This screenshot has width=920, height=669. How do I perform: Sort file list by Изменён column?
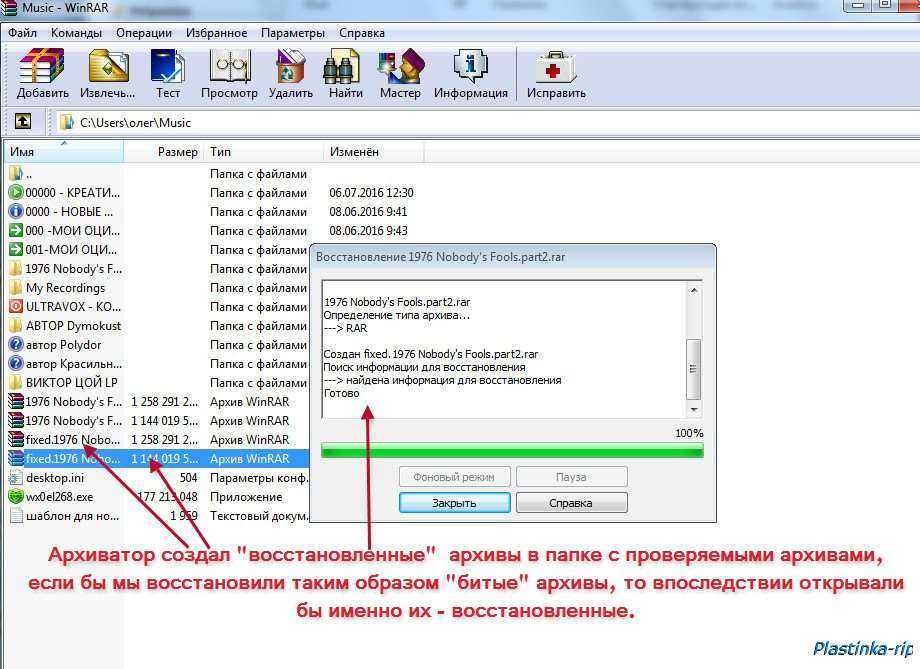click(x=373, y=152)
